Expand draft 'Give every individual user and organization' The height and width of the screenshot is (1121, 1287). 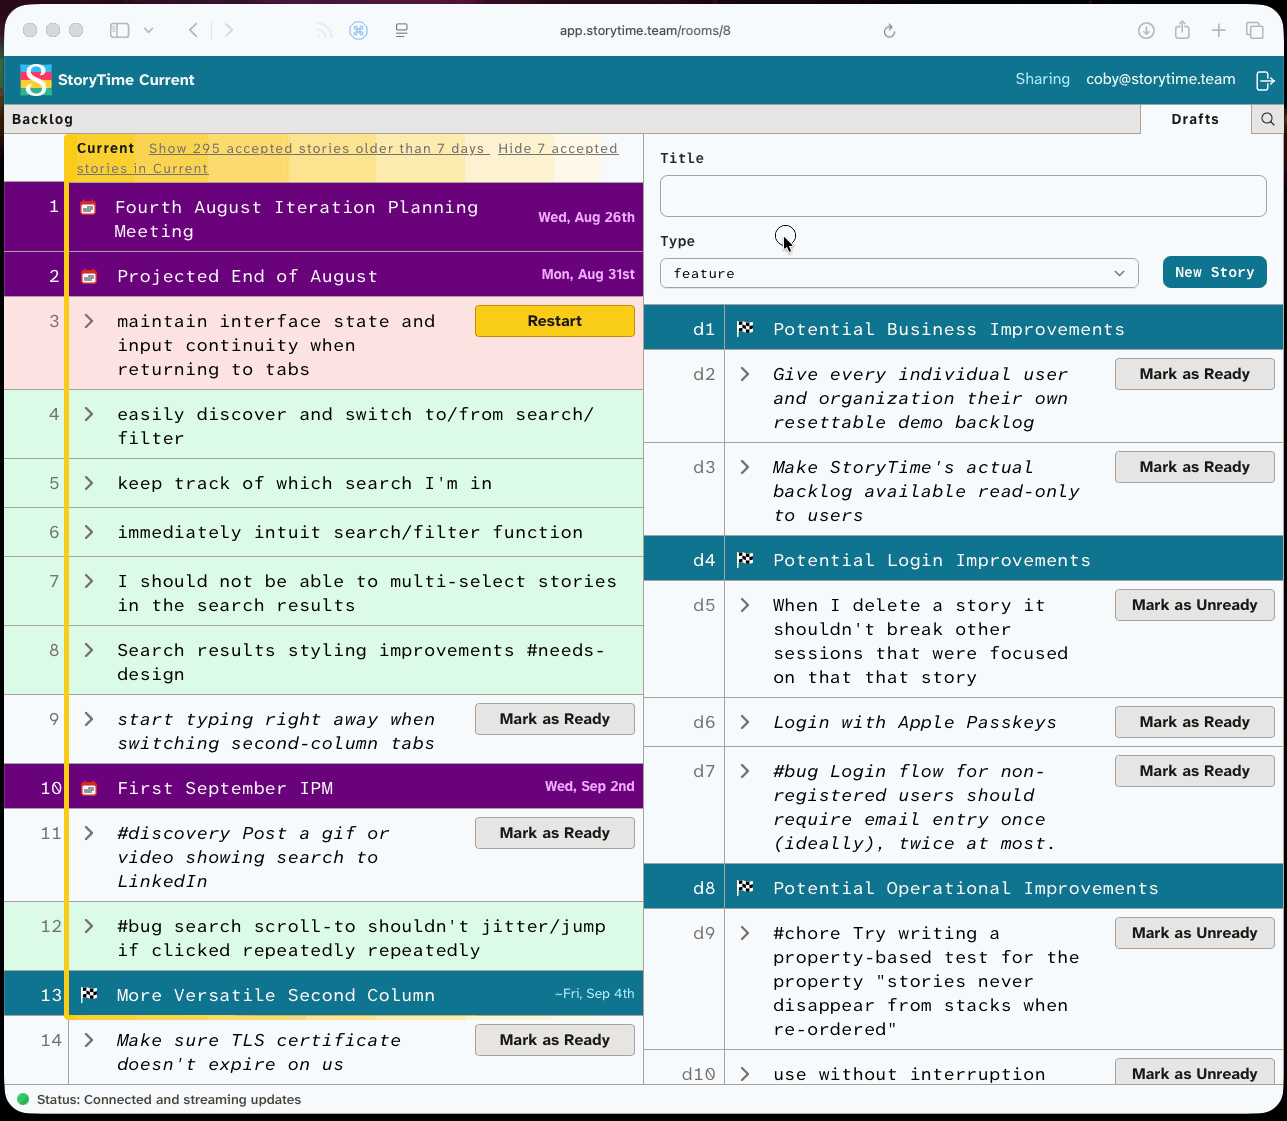745,374
